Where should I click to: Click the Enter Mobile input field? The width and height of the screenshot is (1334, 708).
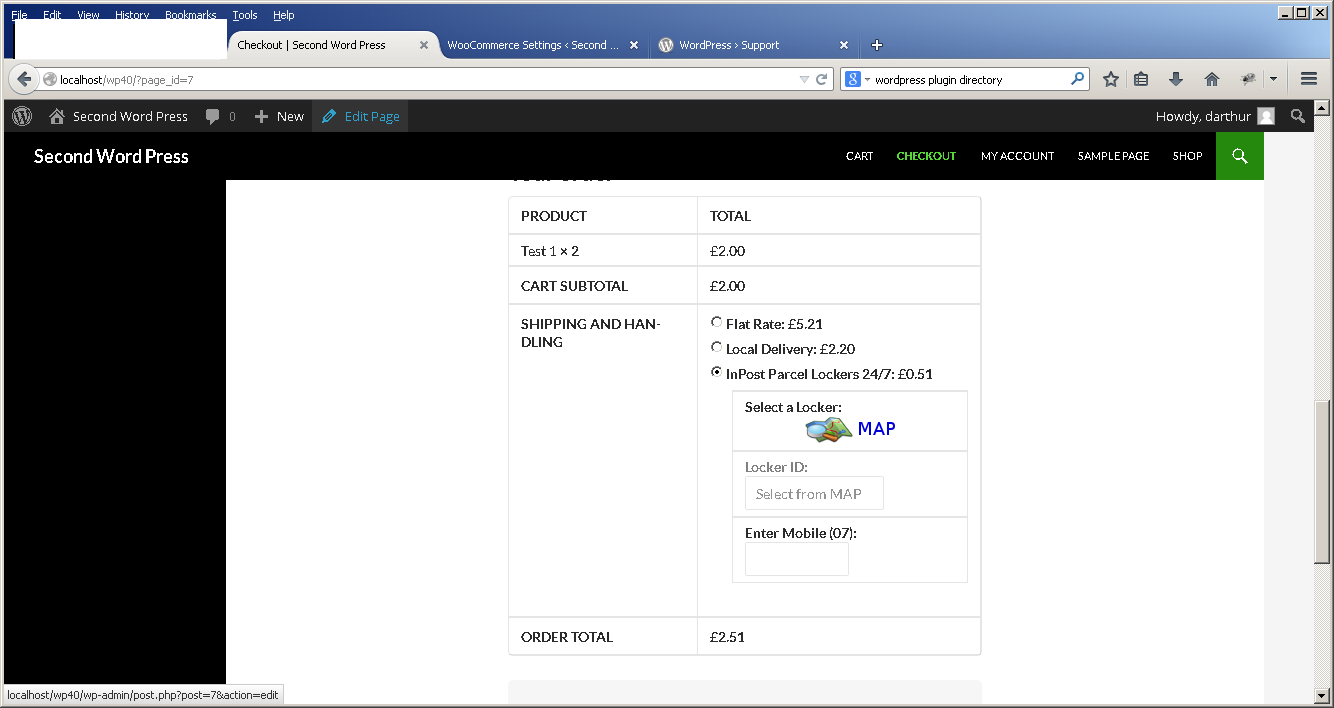coord(797,559)
